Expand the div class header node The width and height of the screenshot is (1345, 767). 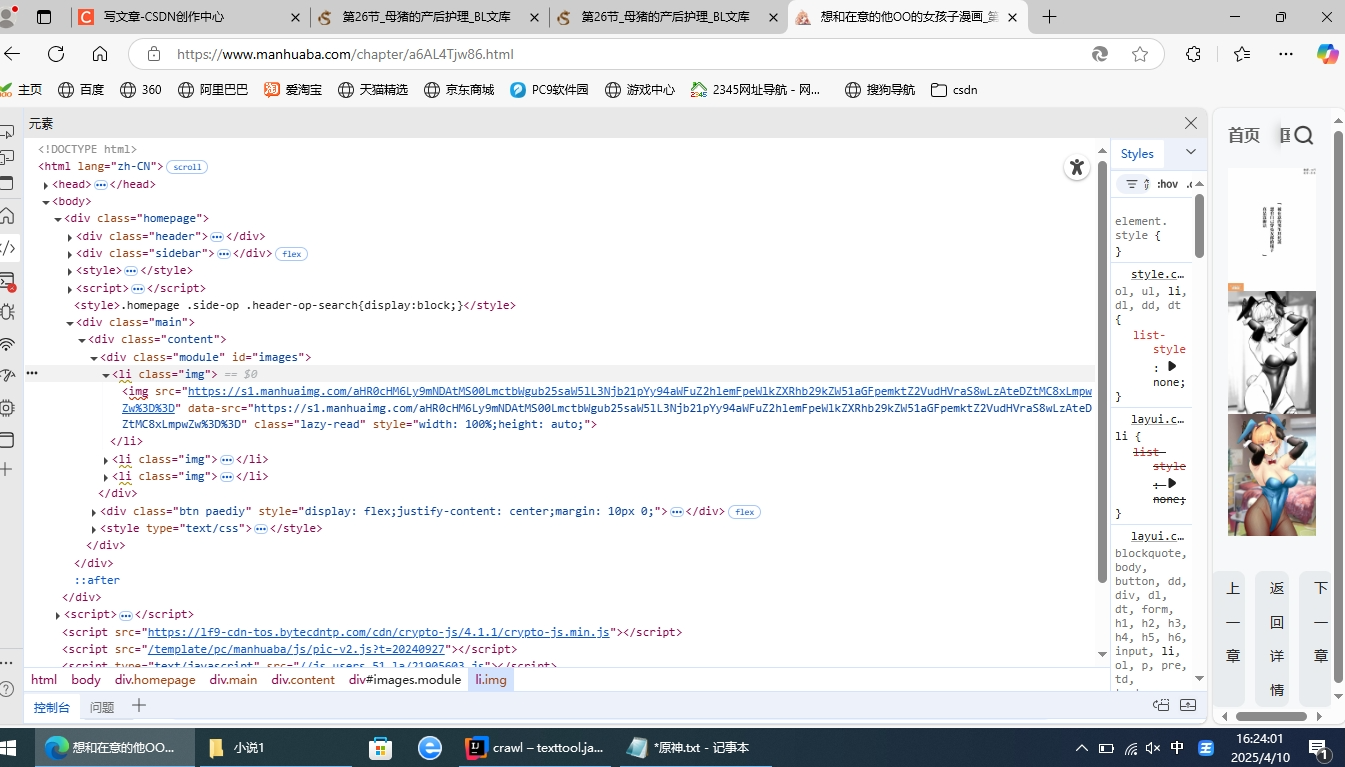[70, 237]
